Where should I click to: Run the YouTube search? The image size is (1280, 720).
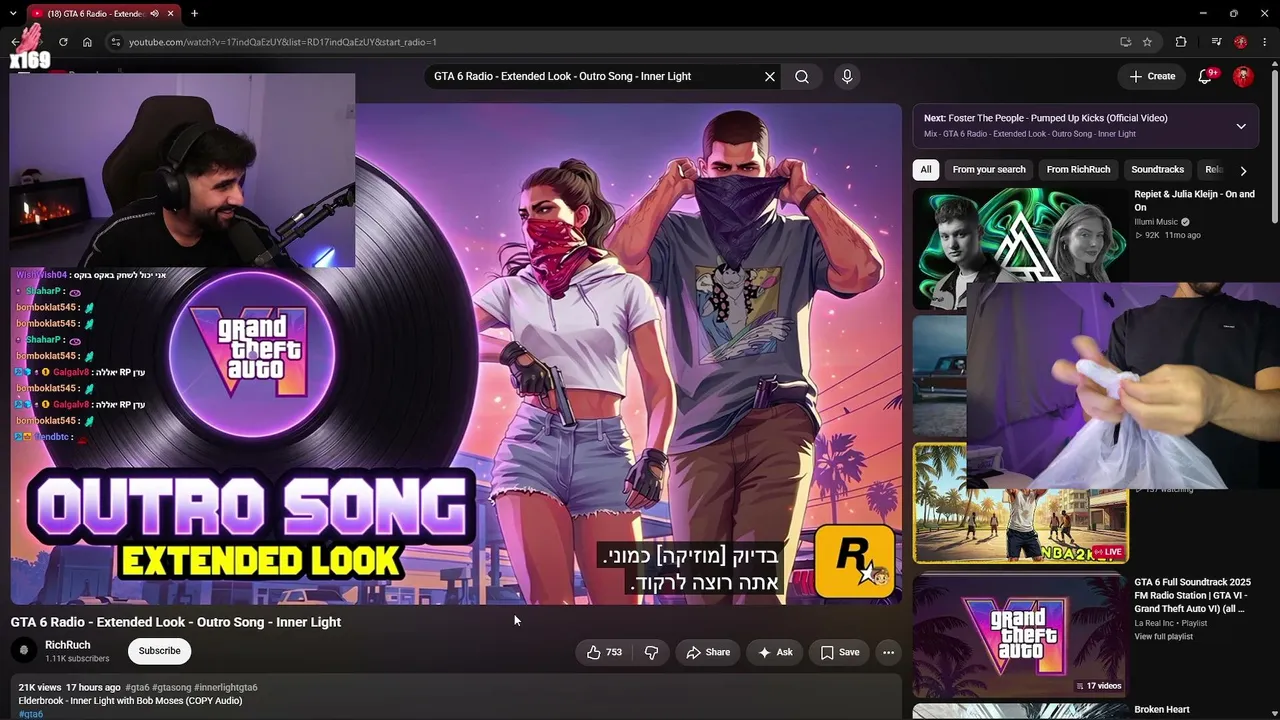pos(802,76)
